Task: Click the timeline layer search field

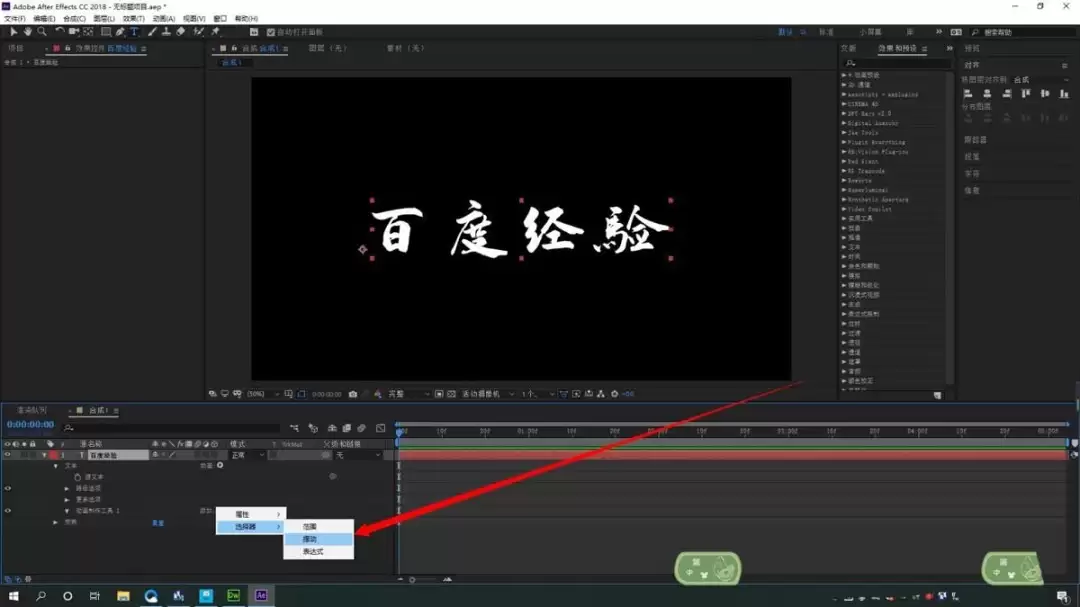Action: 171,429
